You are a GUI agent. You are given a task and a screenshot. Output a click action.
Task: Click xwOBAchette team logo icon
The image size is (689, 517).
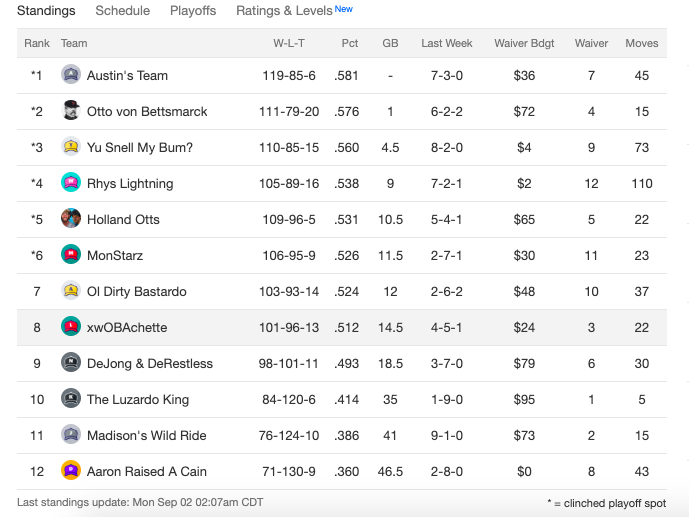coord(71,327)
